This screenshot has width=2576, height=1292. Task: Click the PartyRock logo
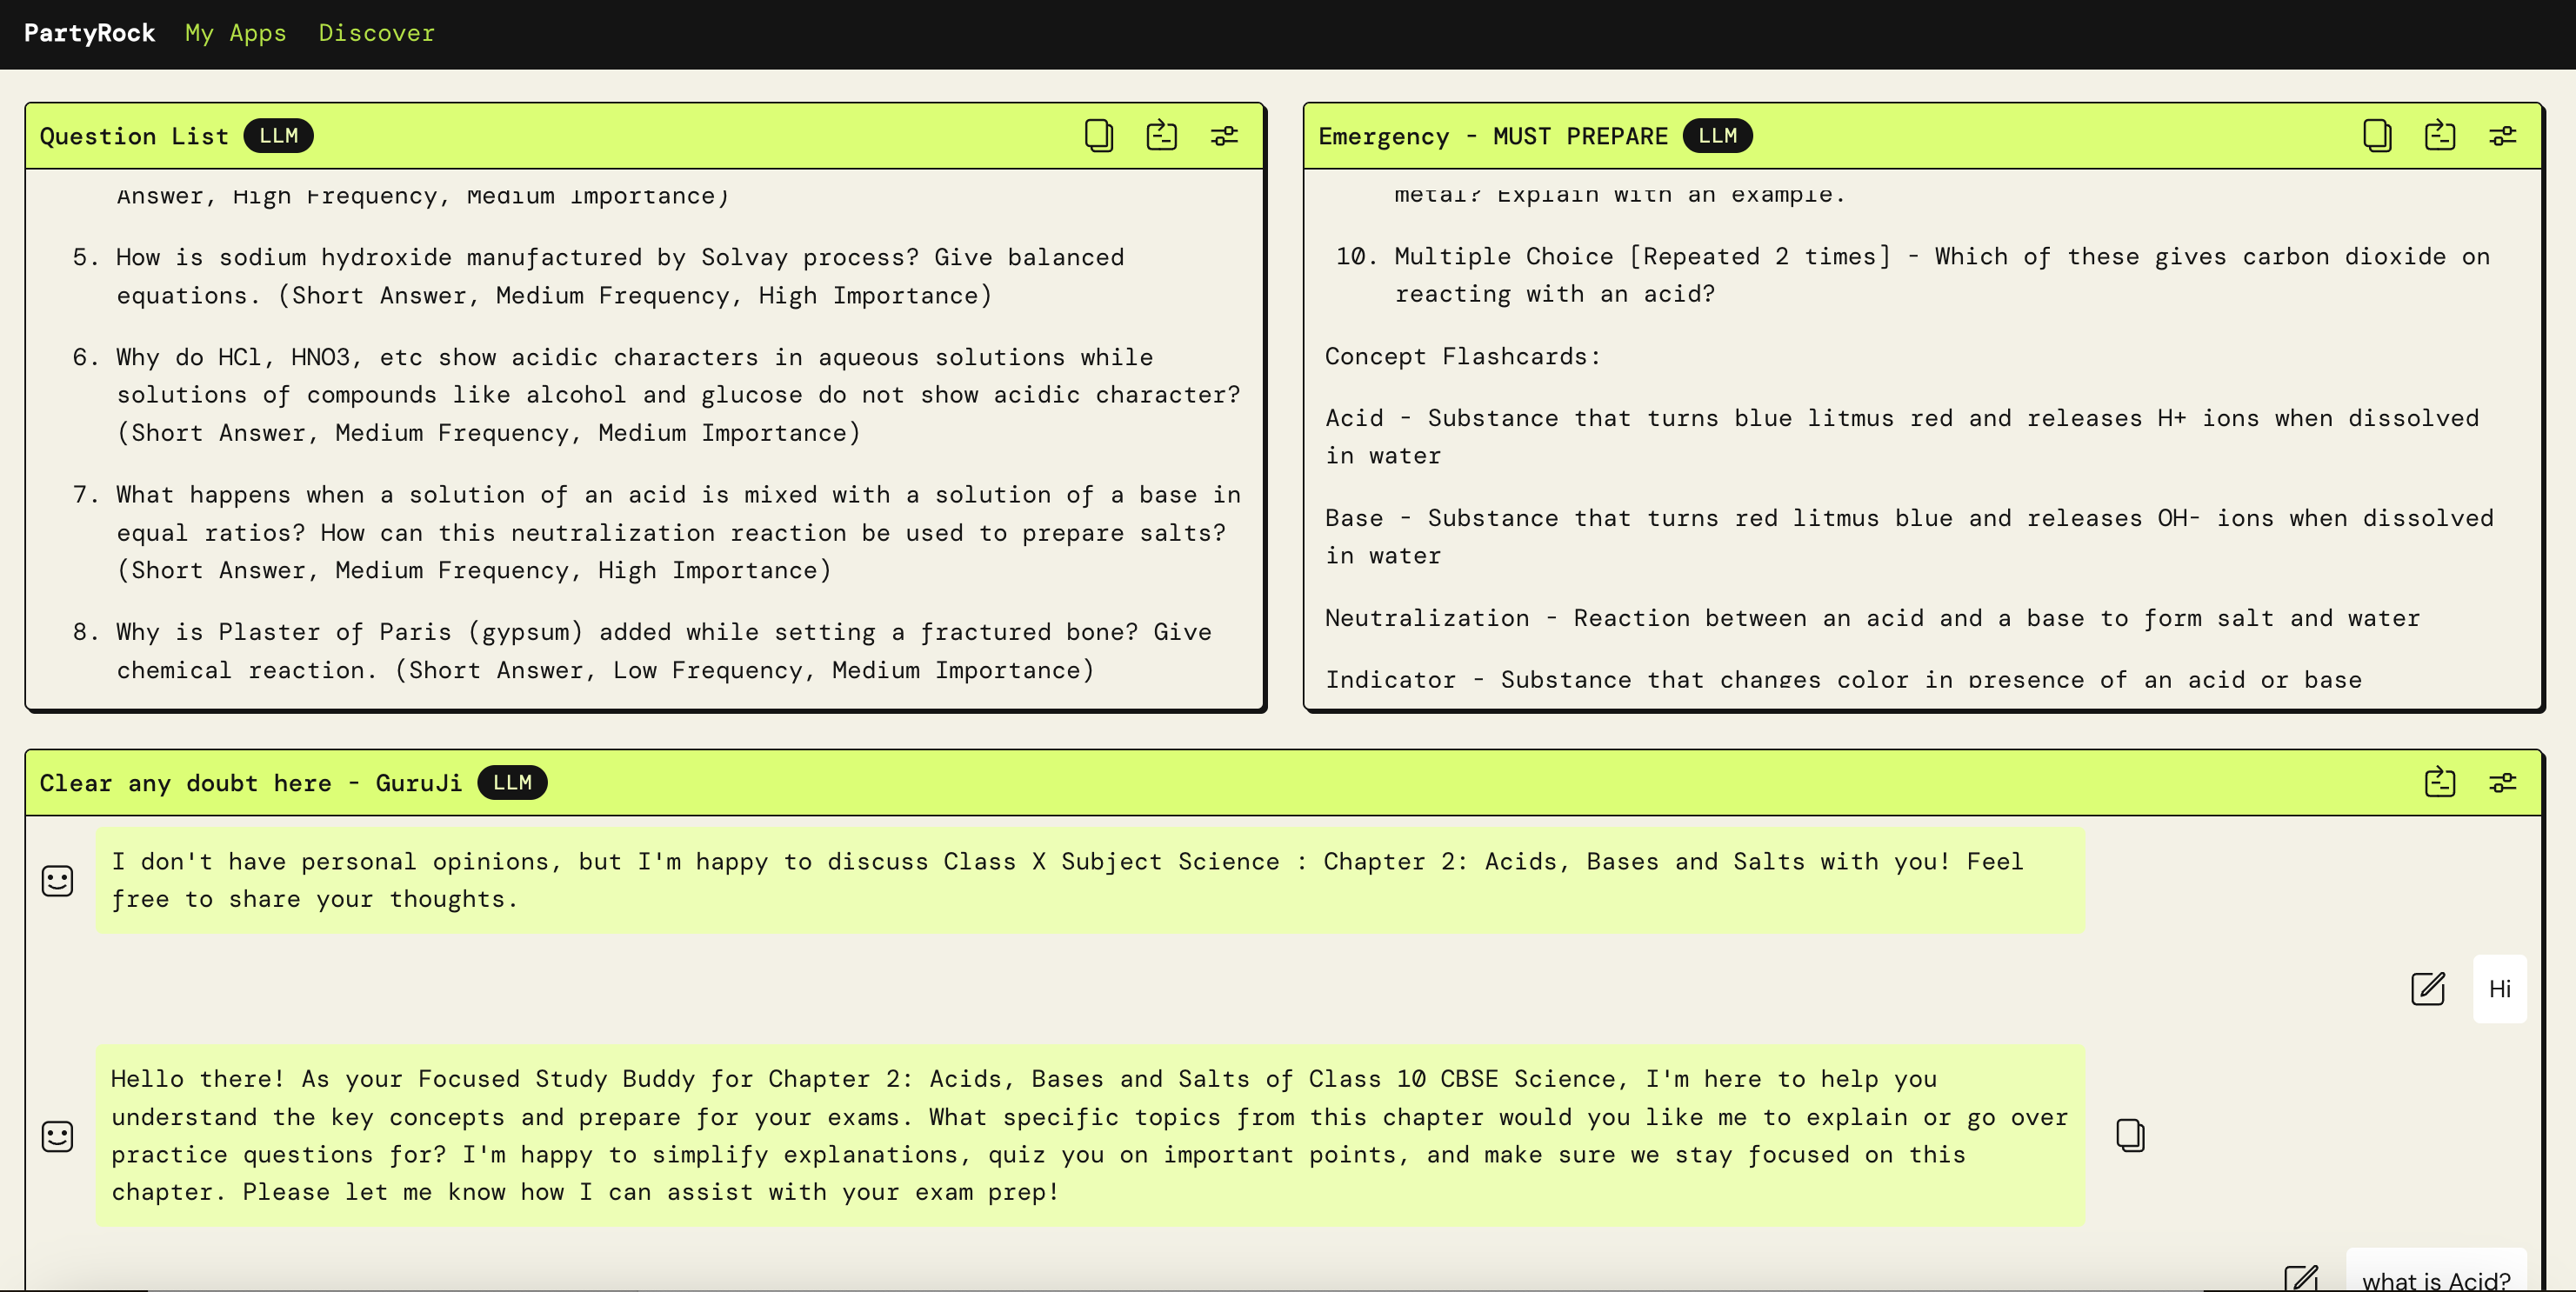tap(89, 33)
